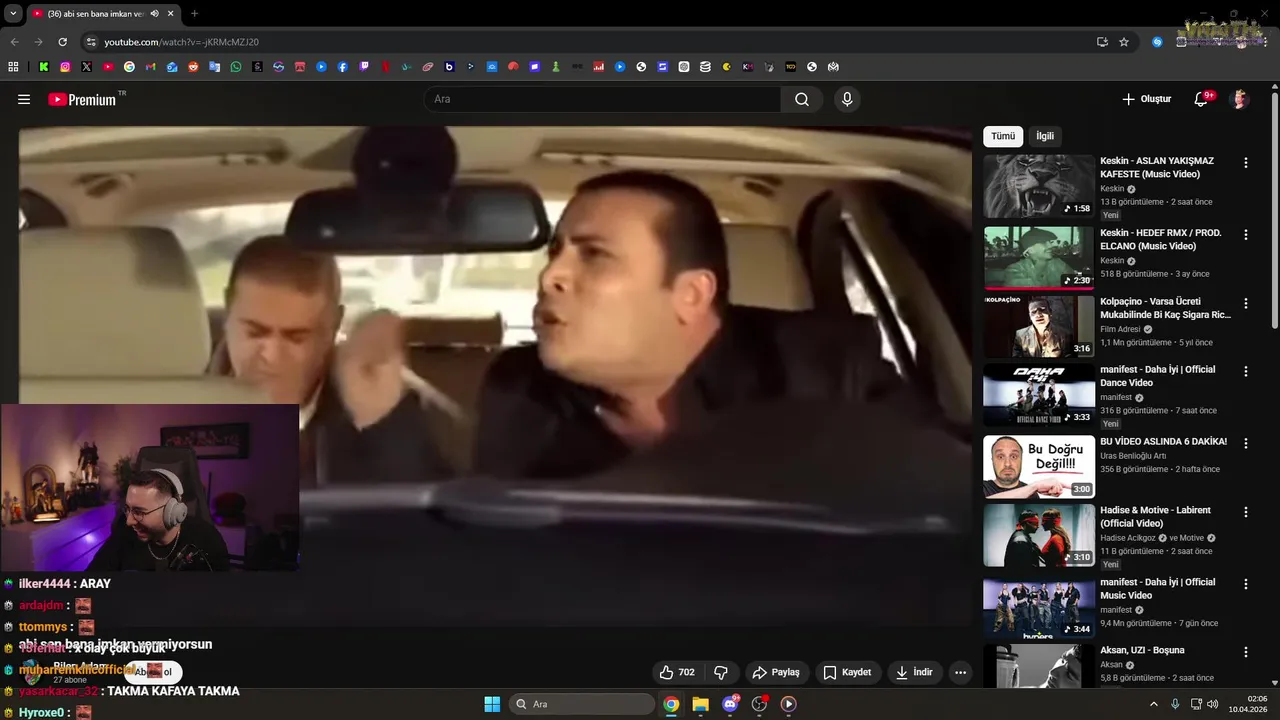Open a new browser tab
Screen dimensions: 1280x720
[x=194, y=14]
